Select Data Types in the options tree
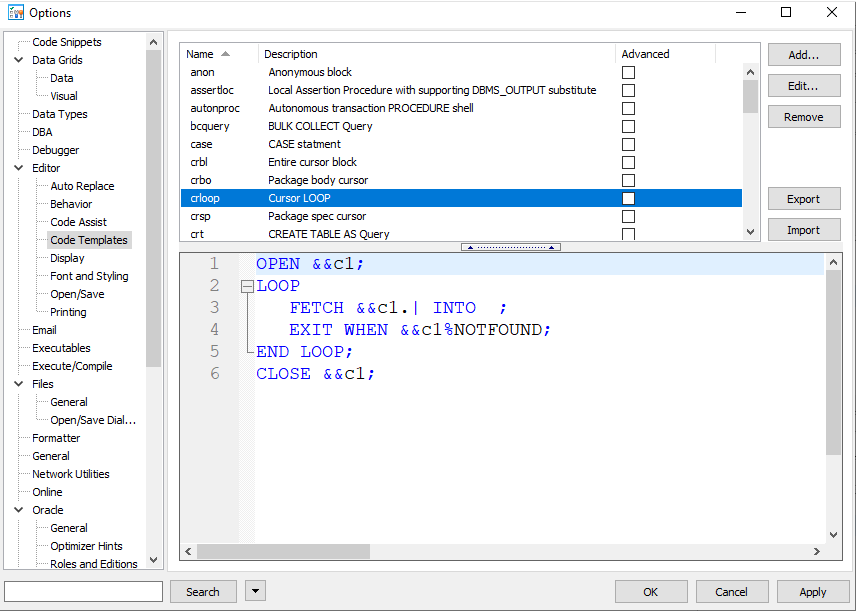 (x=60, y=114)
